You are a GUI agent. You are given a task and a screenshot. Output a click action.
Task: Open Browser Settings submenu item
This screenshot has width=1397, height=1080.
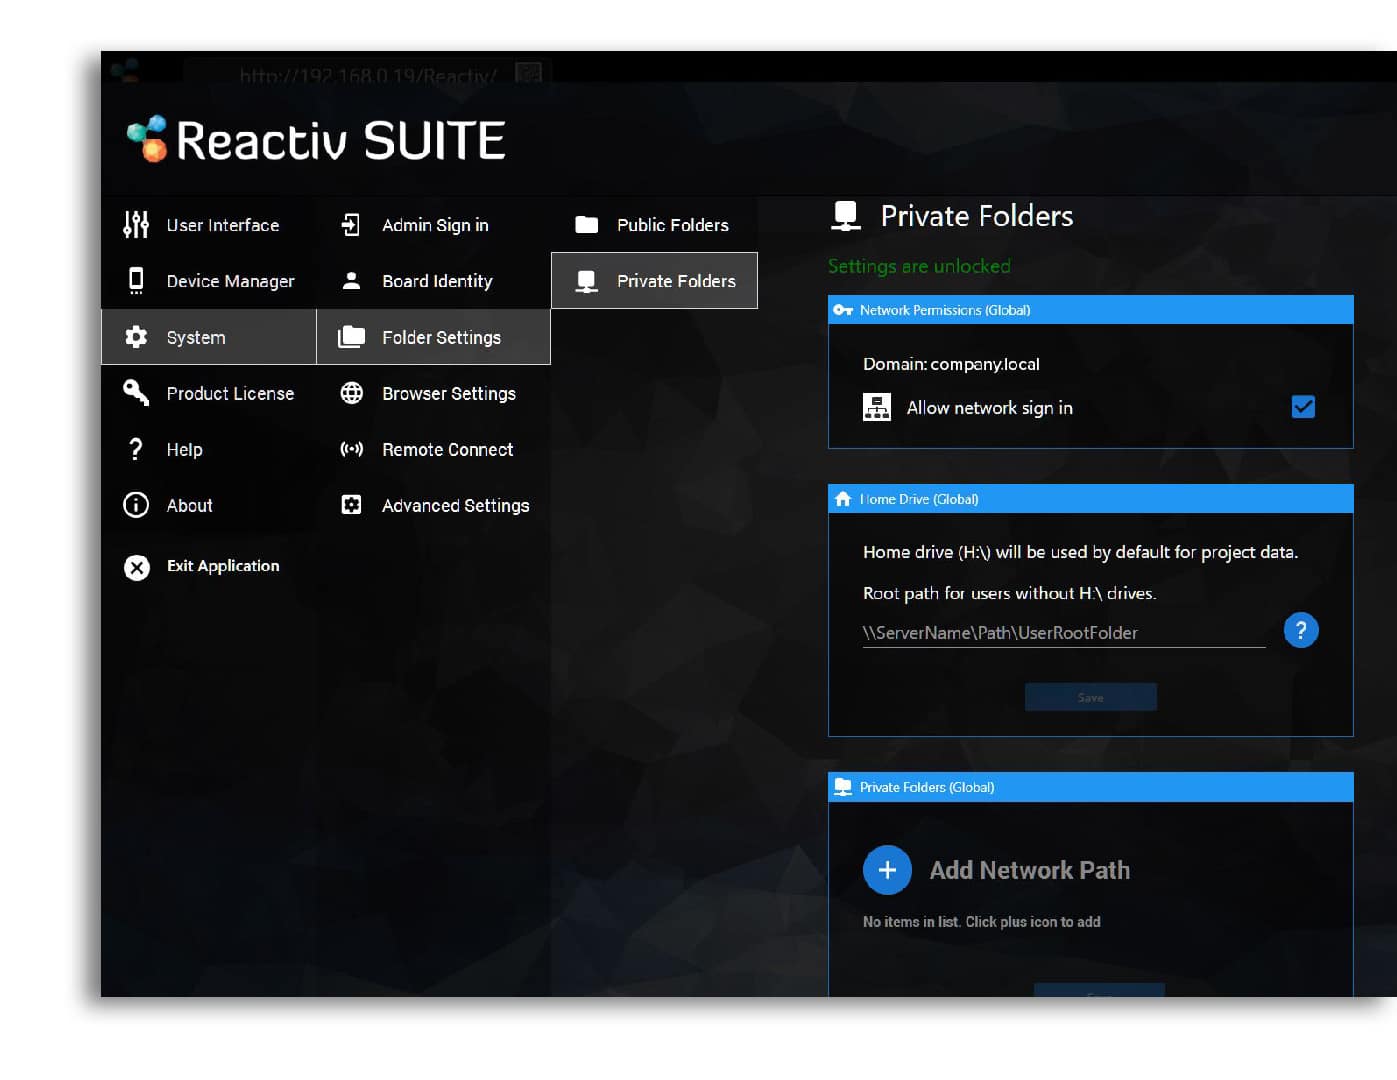click(433, 393)
